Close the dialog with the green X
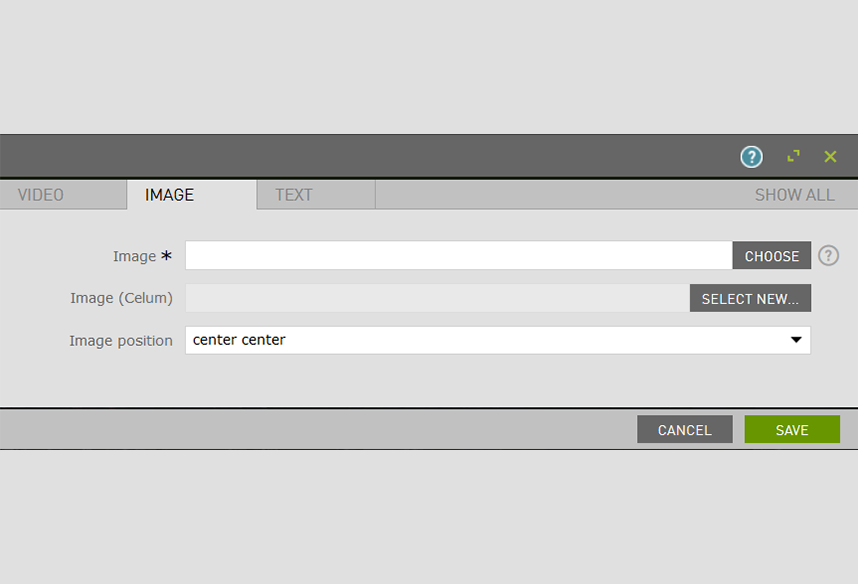The width and height of the screenshot is (858, 584). [x=830, y=157]
